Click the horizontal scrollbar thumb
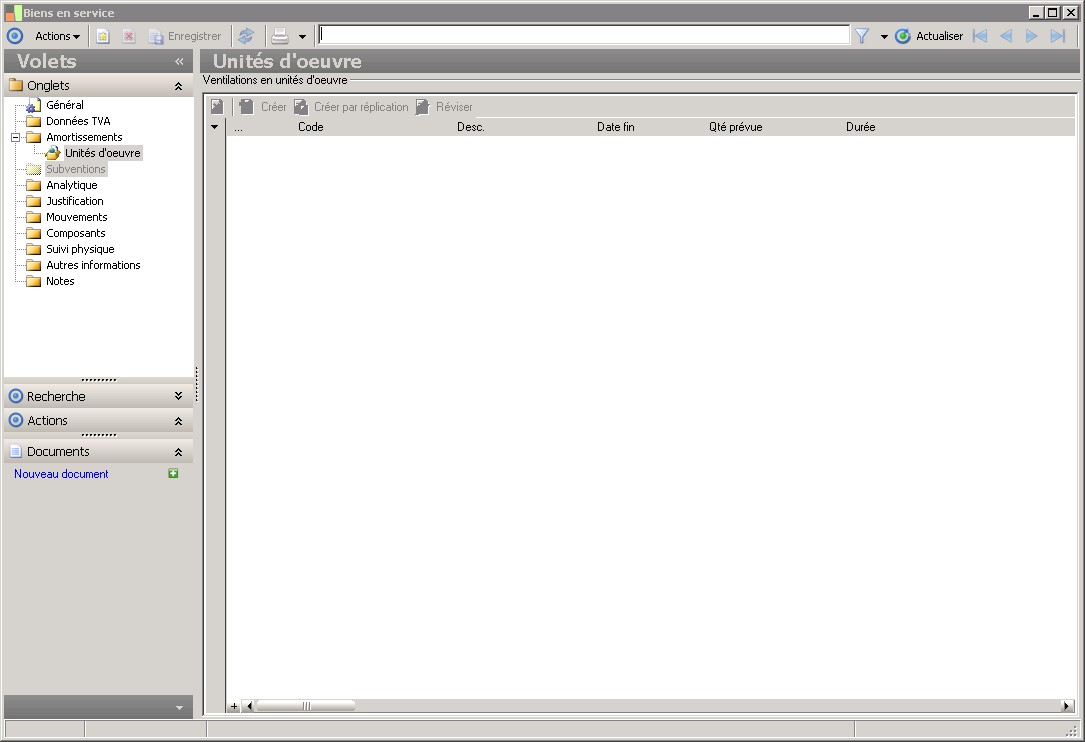The image size is (1085, 742). [x=305, y=706]
